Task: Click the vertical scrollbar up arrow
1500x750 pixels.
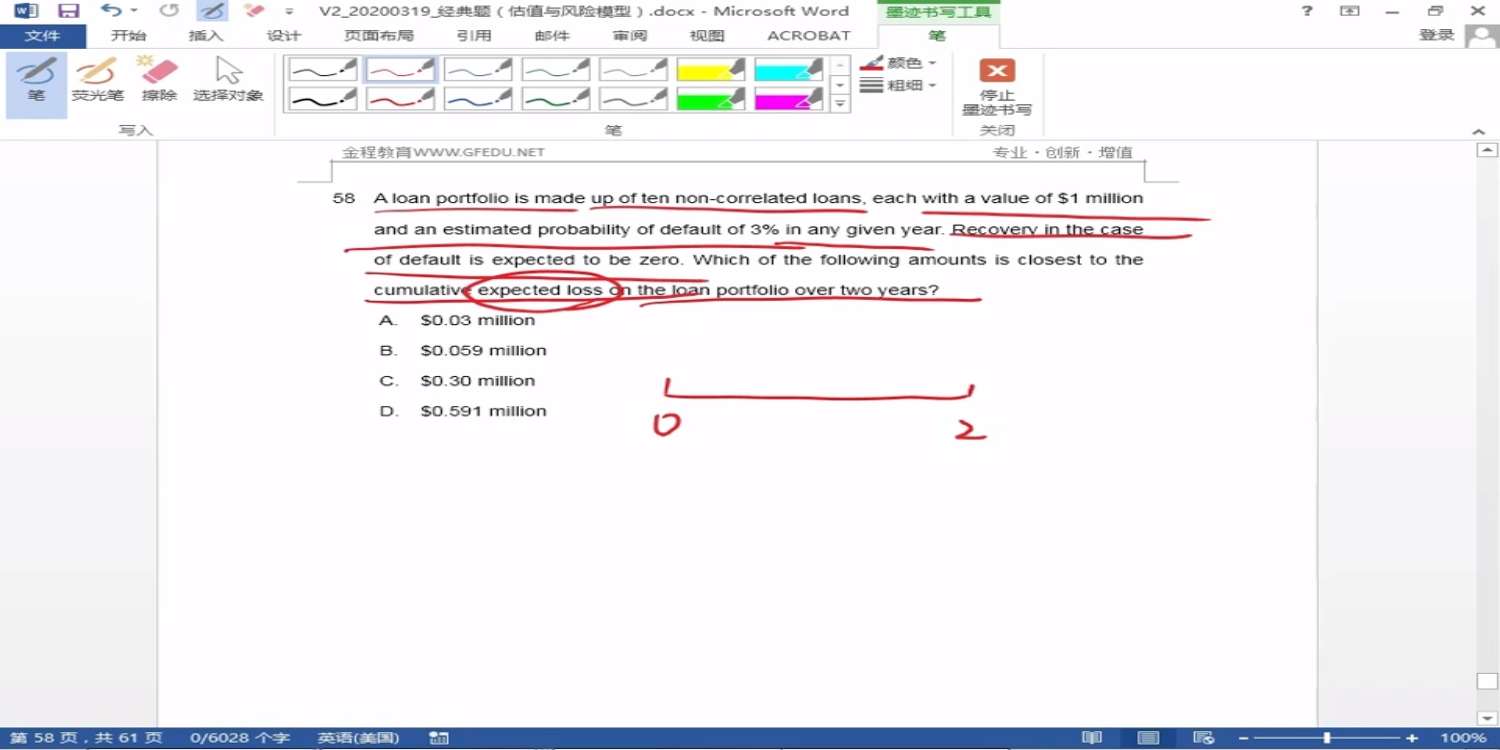Action: (1487, 150)
